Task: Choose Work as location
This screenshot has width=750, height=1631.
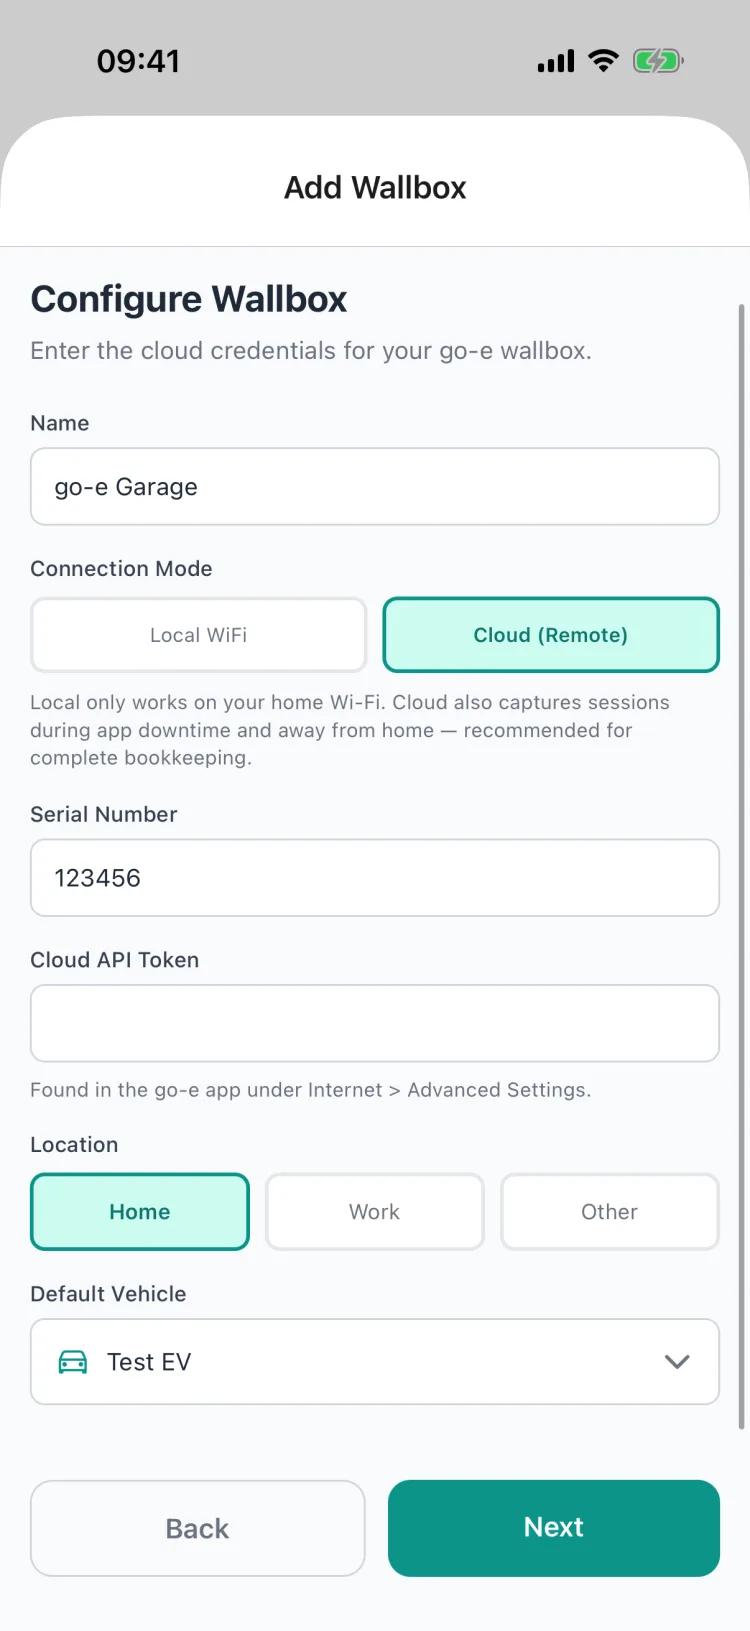Action: click(375, 1212)
